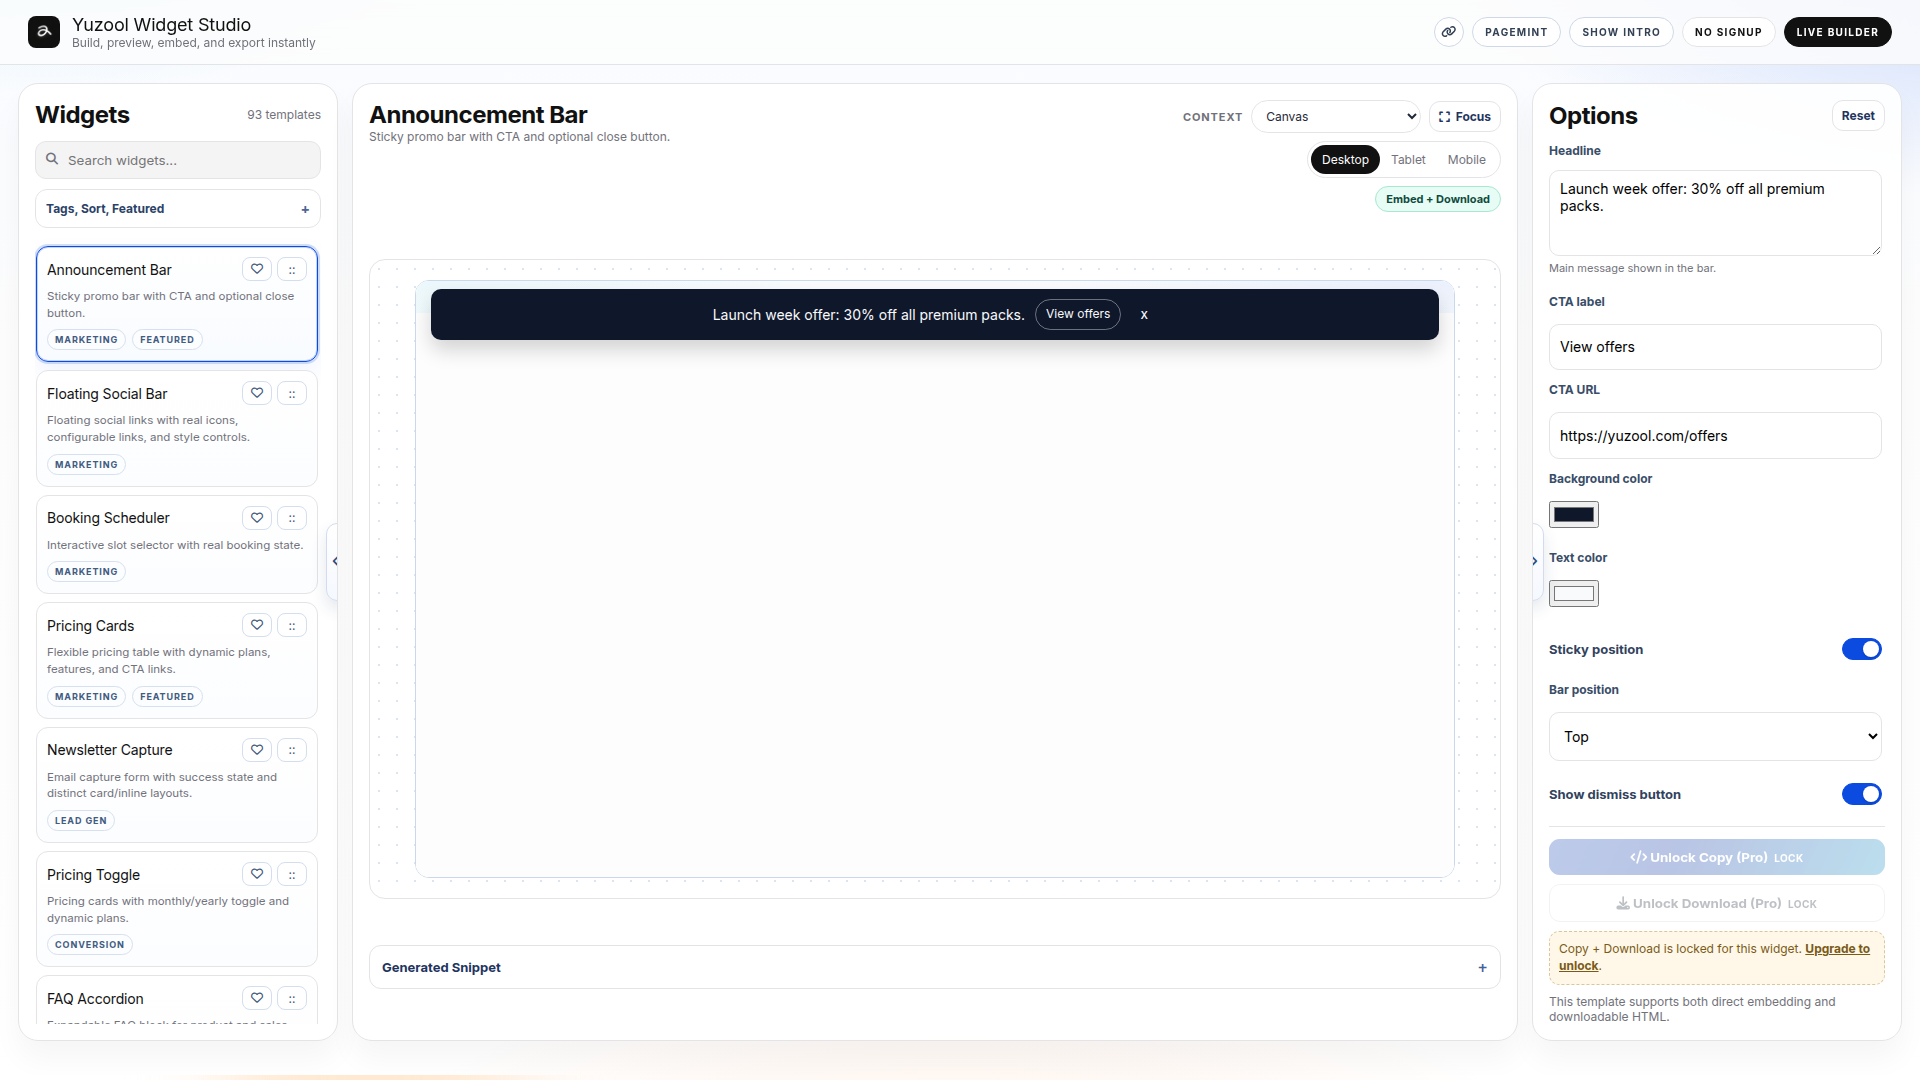1920x1080 pixels.
Task: Toggle Sticky position switch
Action: [1862, 649]
